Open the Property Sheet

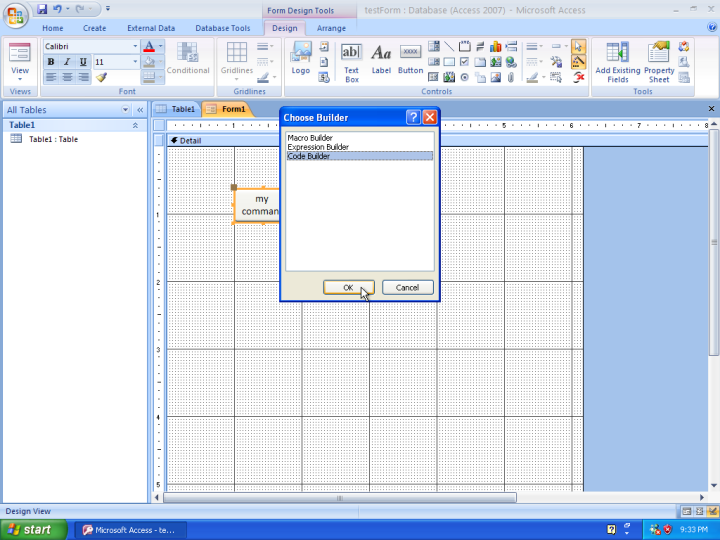[x=659, y=62]
